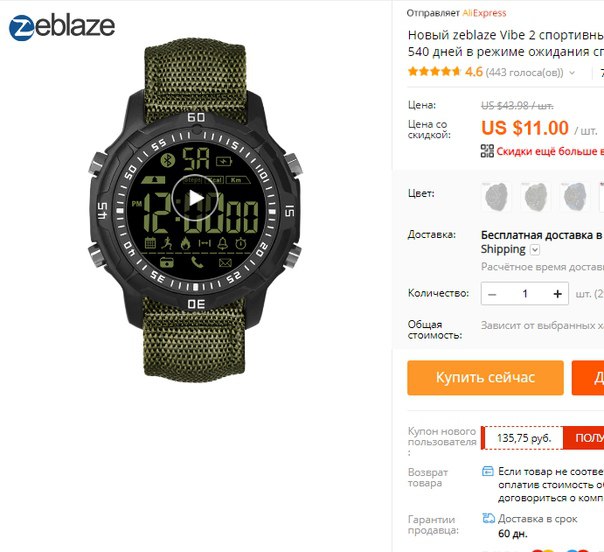Open the QR code discount icon
The width and height of the screenshot is (604, 552).
point(487,151)
